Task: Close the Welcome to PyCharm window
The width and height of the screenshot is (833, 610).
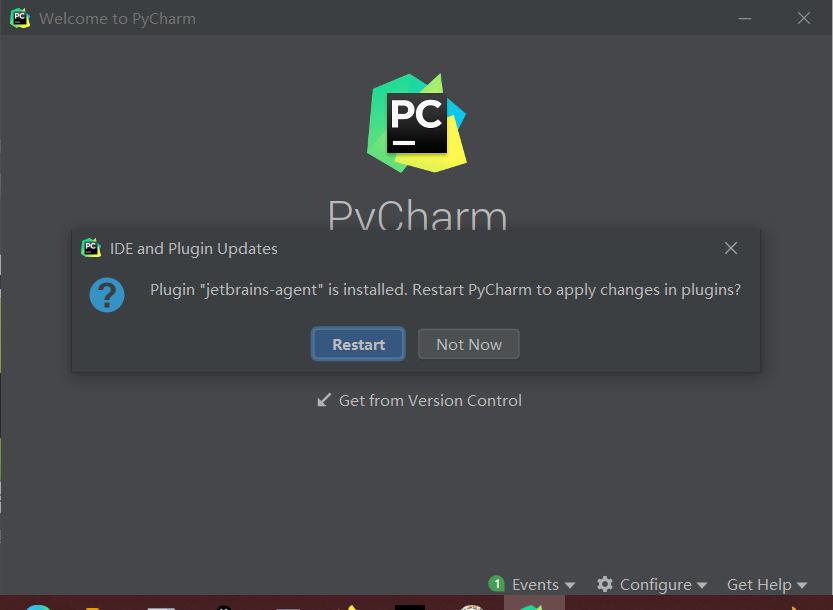Action: [804, 18]
